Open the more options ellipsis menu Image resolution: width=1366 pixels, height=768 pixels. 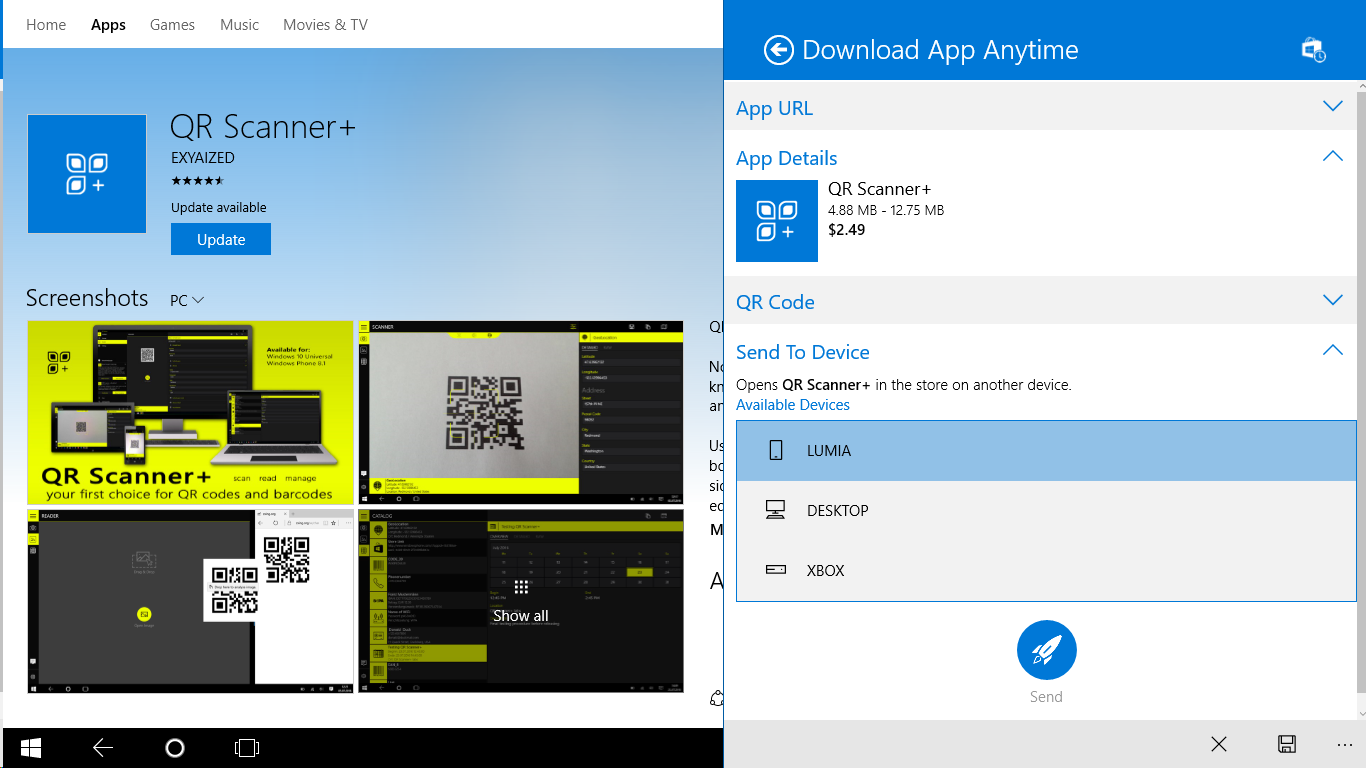[x=1344, y=745]
